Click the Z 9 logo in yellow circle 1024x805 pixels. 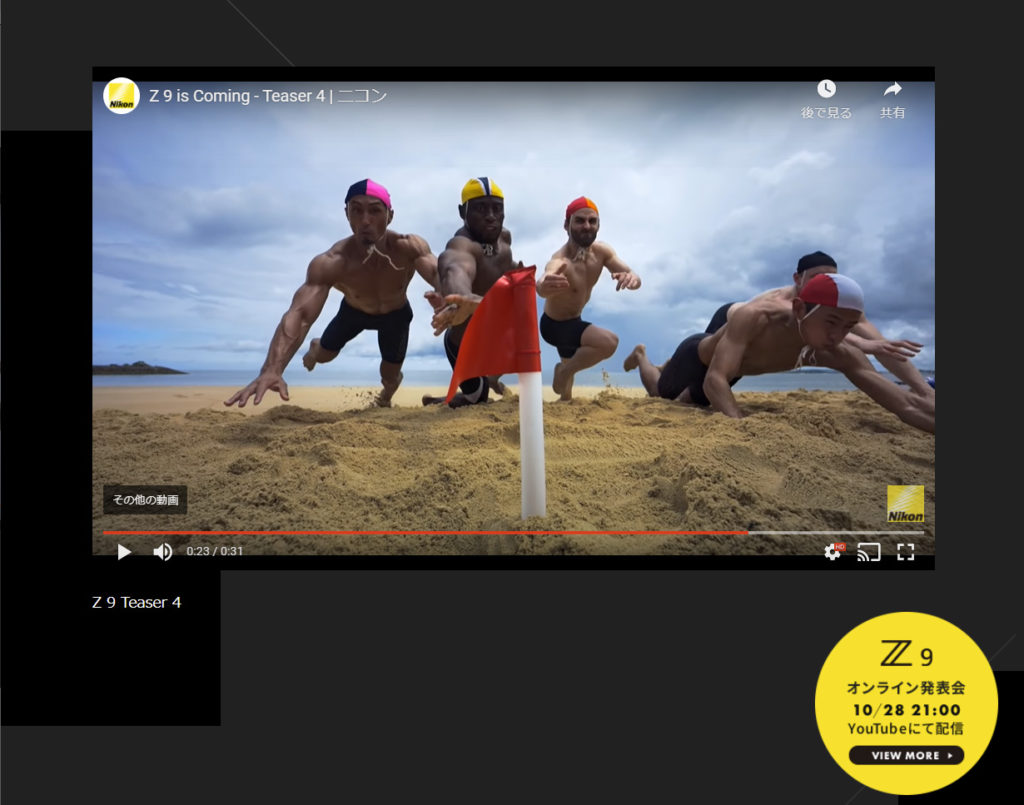pos(906,655)
